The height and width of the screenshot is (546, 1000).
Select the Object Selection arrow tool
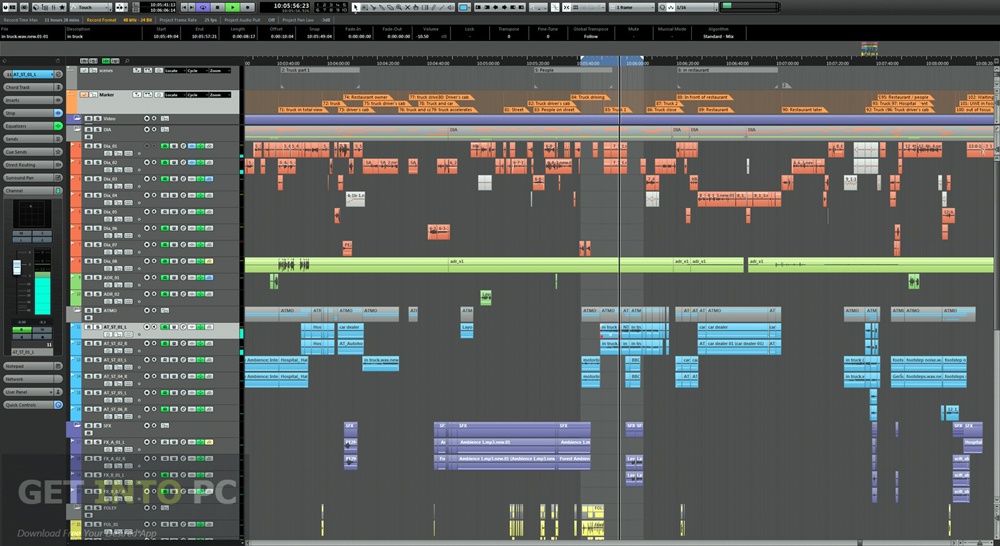coord(356,7)
